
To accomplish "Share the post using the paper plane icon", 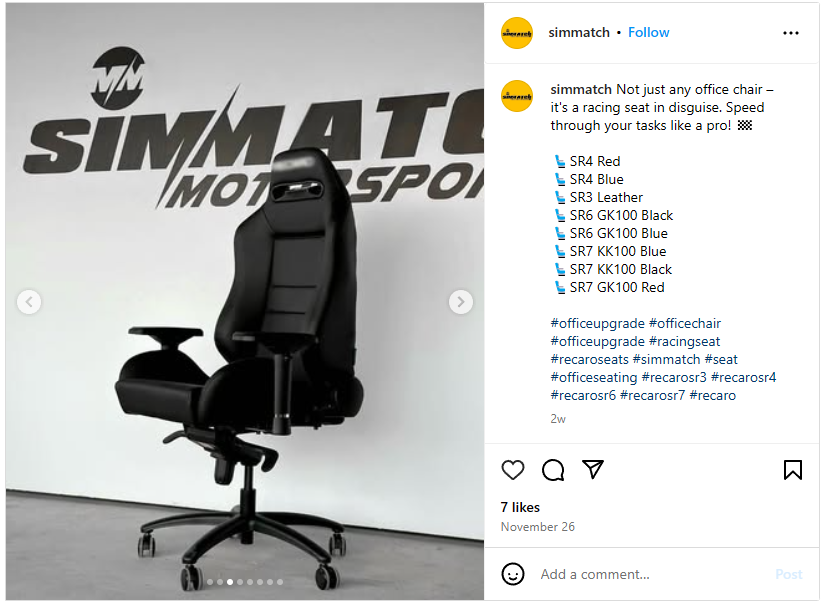I will click(593, 469).
